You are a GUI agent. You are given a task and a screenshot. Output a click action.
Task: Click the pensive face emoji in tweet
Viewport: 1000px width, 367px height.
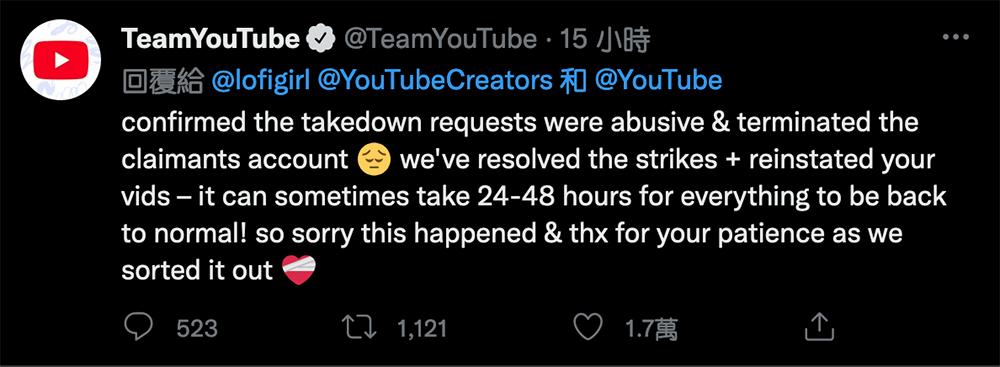374,160
